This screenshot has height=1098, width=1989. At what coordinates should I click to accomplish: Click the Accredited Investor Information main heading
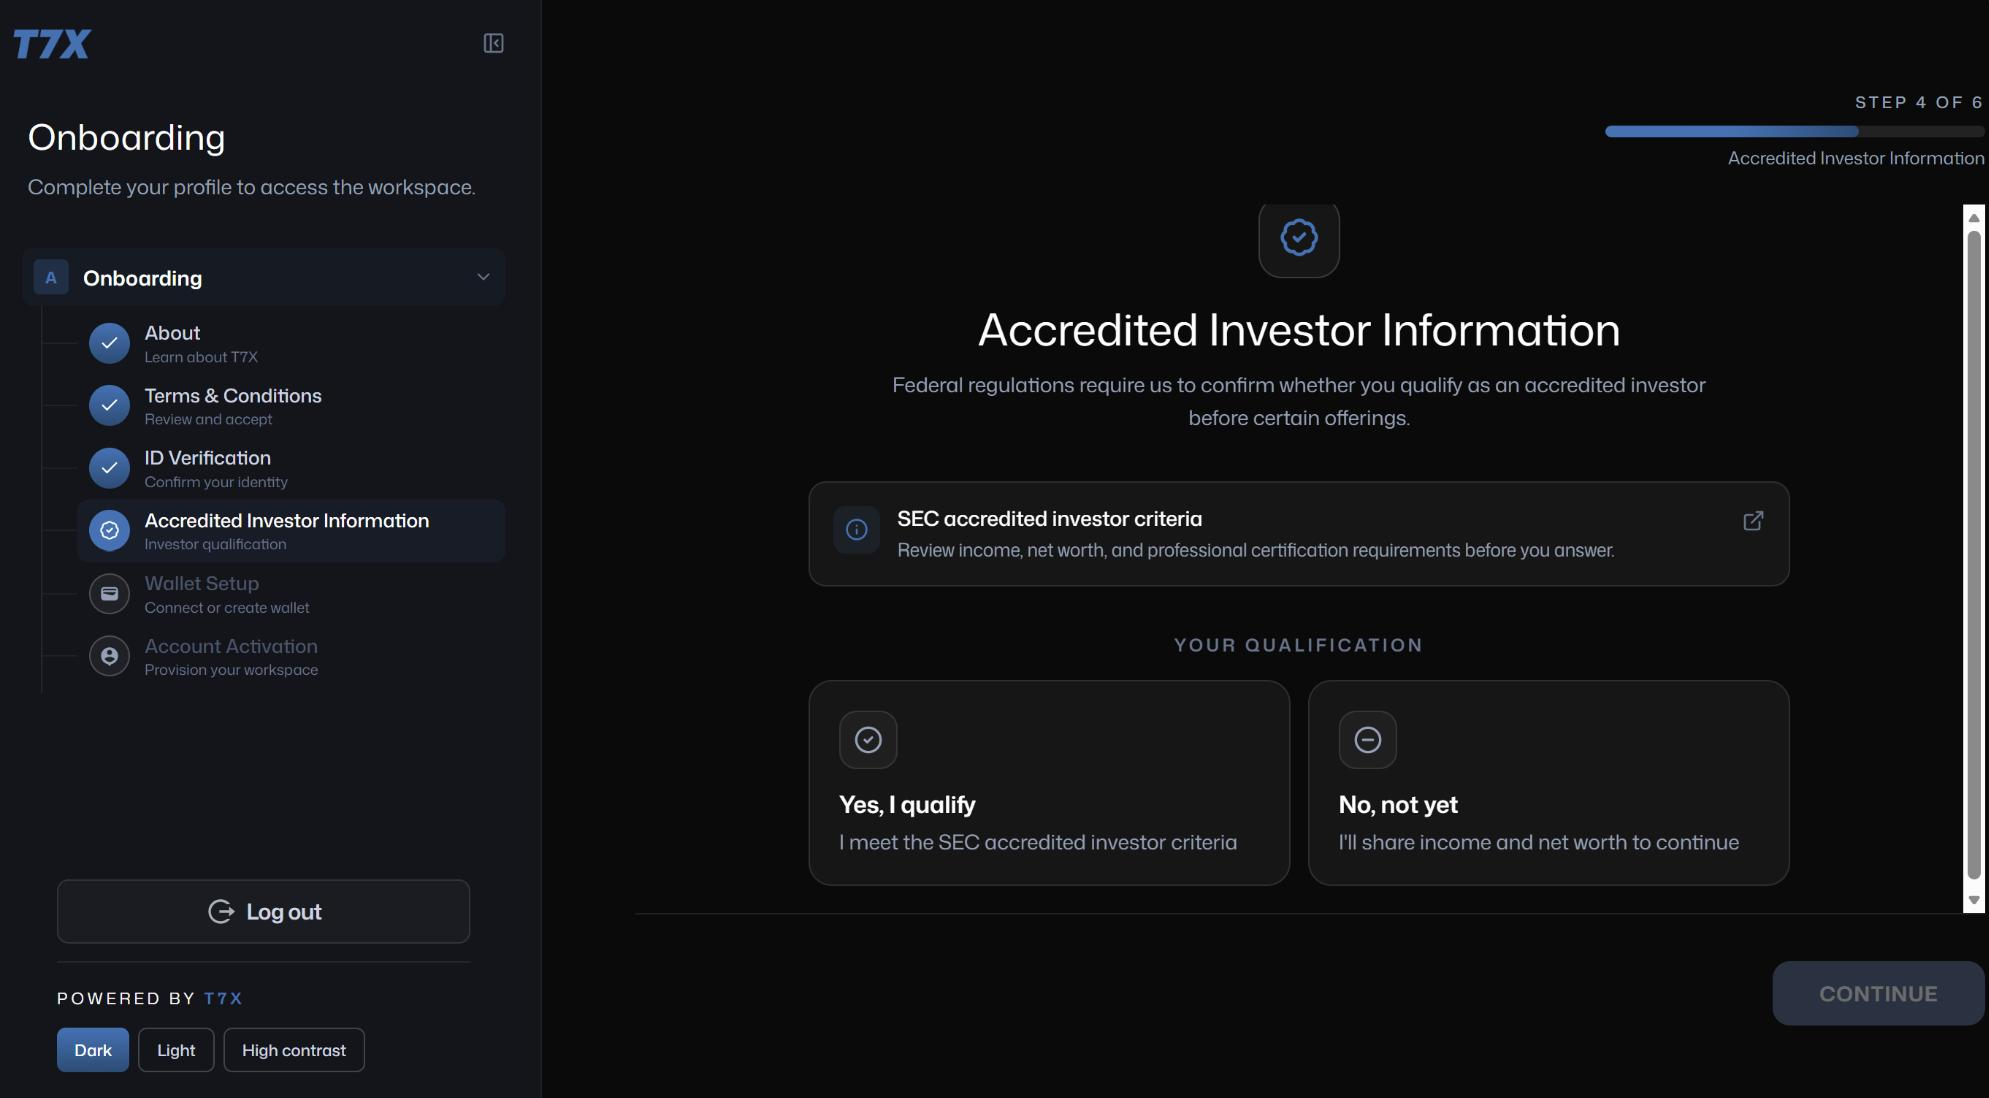pyautogui.click(x=1299, y=330)
